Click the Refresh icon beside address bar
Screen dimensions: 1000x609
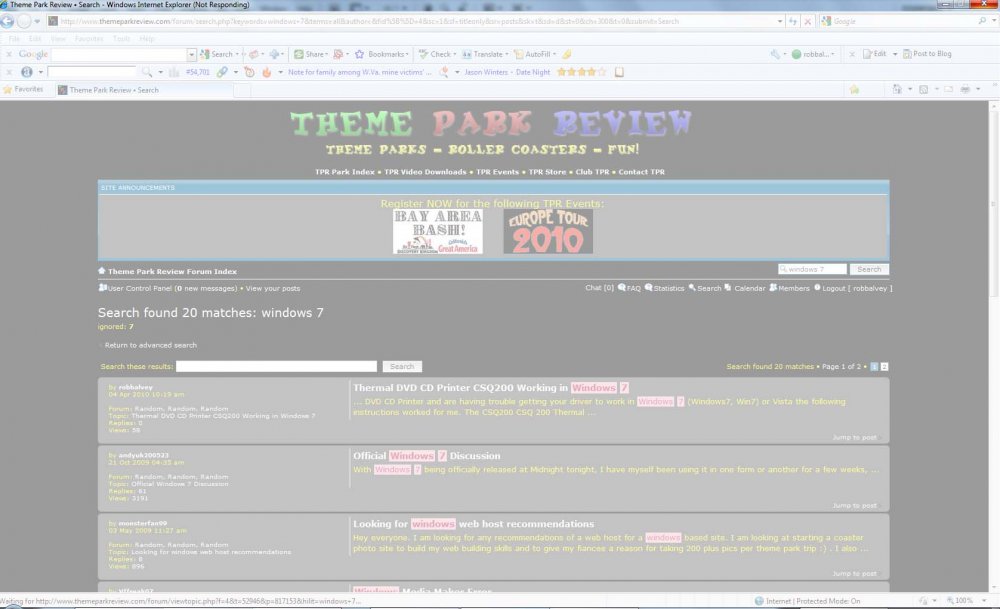(791, 21)
